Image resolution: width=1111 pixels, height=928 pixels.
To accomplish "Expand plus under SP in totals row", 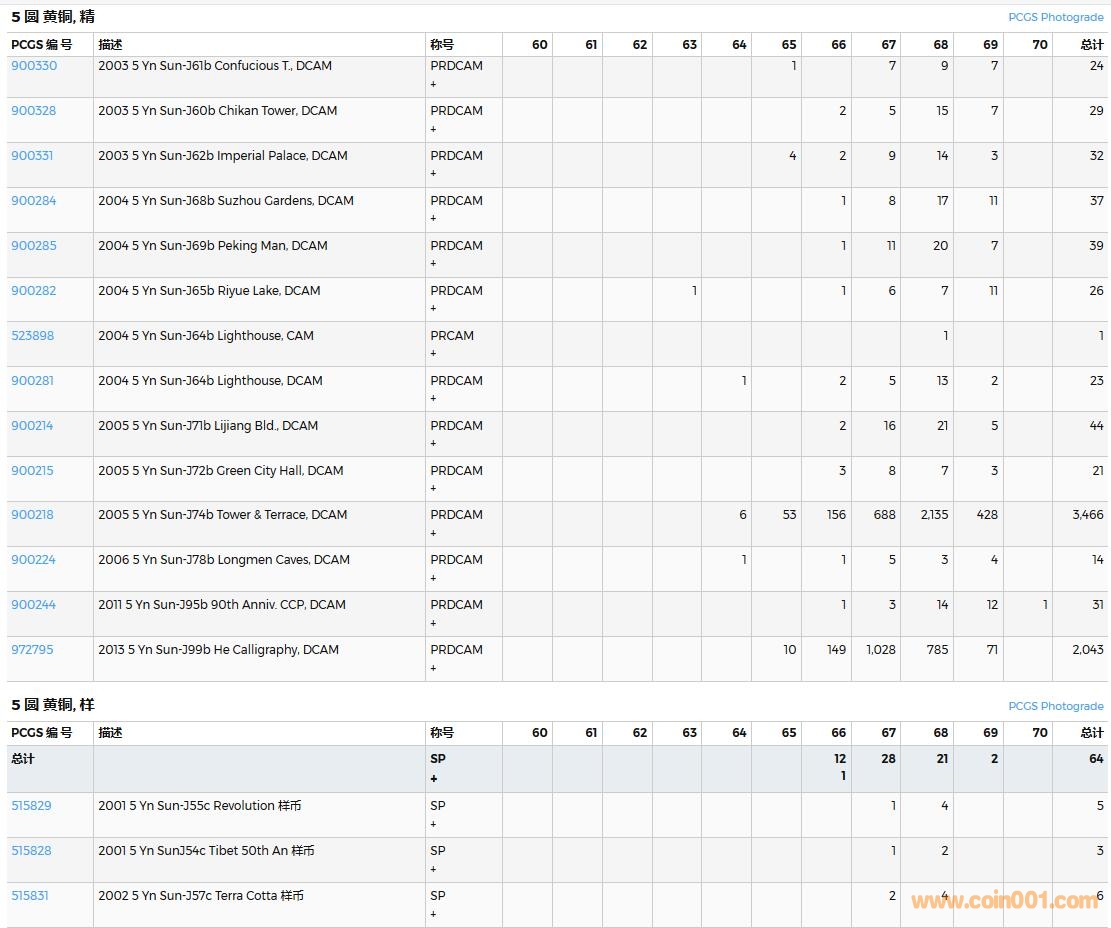I will (x=434, y=778).
